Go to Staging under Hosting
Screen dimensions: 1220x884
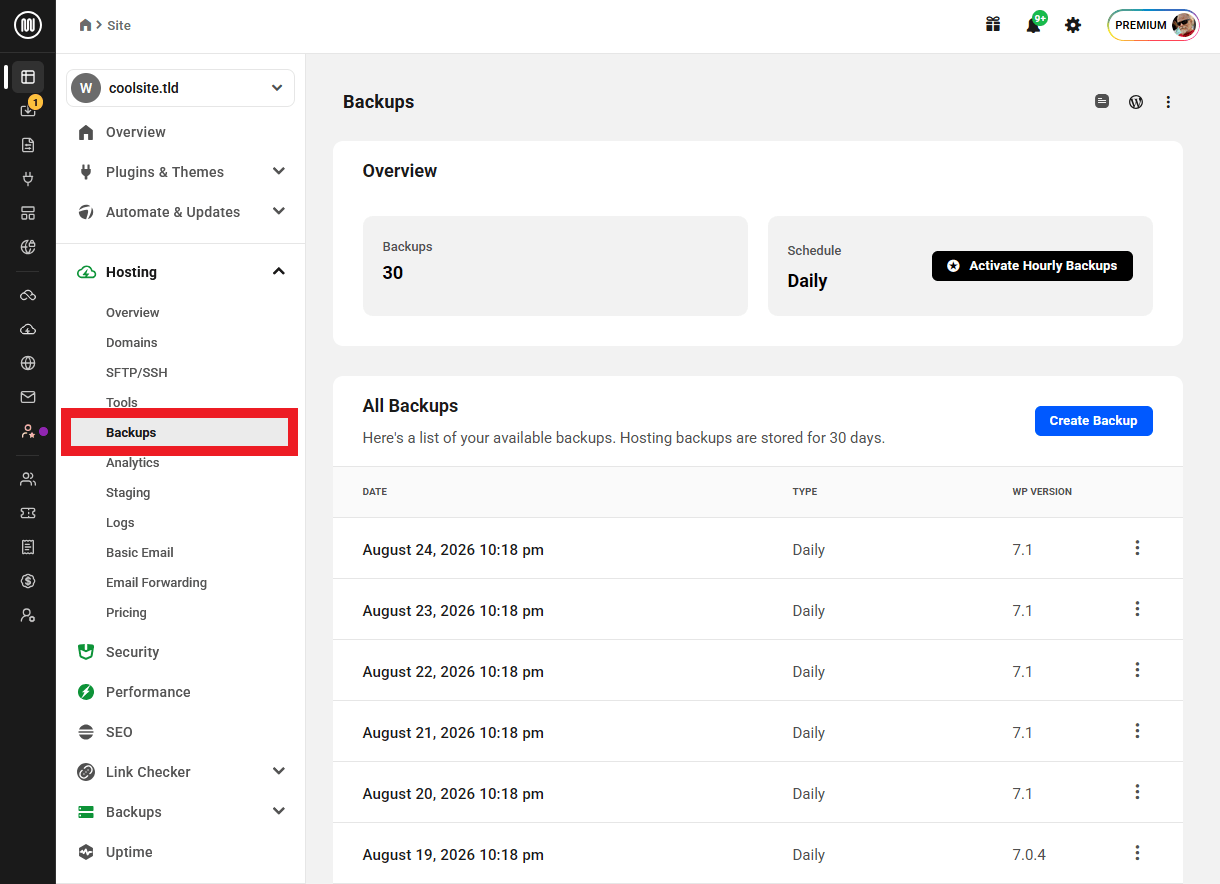128,493
